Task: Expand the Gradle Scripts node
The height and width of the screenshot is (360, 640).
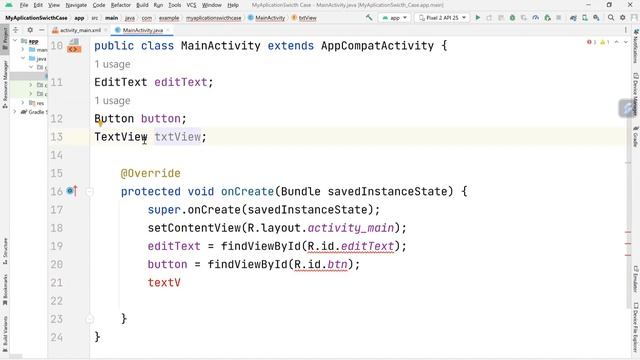Action: coord(15,111)
